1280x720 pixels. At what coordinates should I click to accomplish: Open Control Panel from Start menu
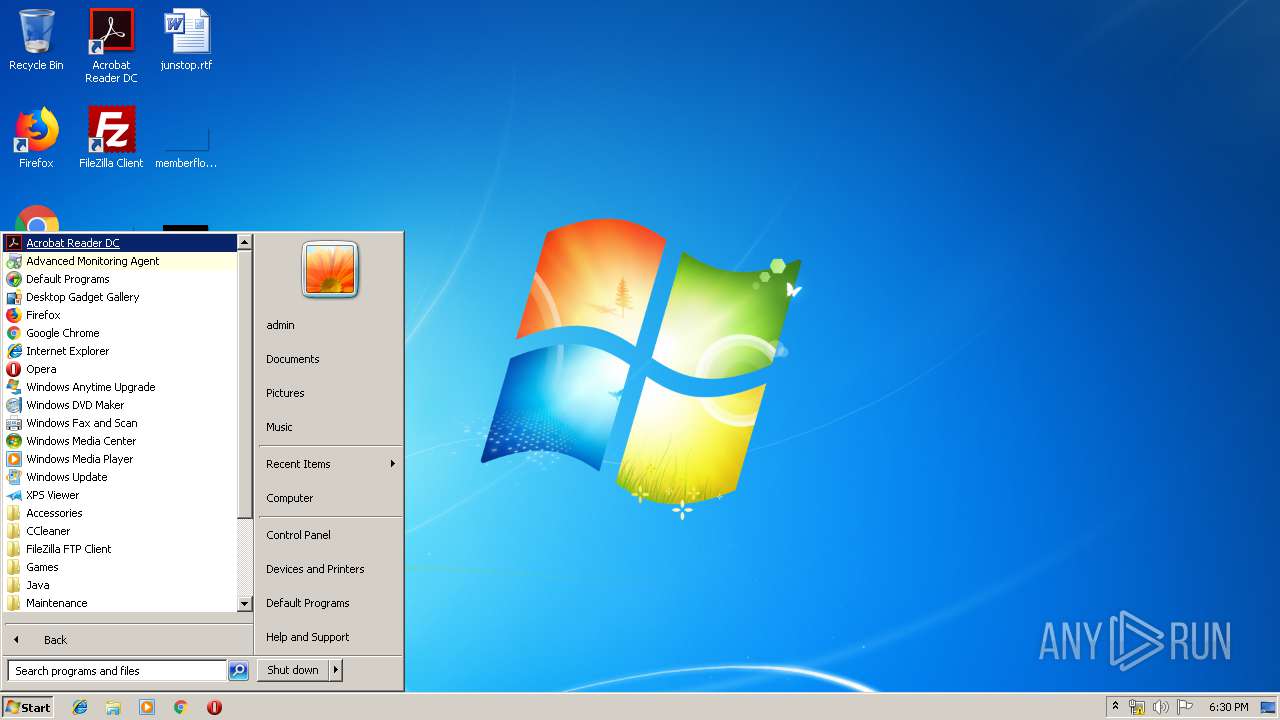(x=330, y=535)
